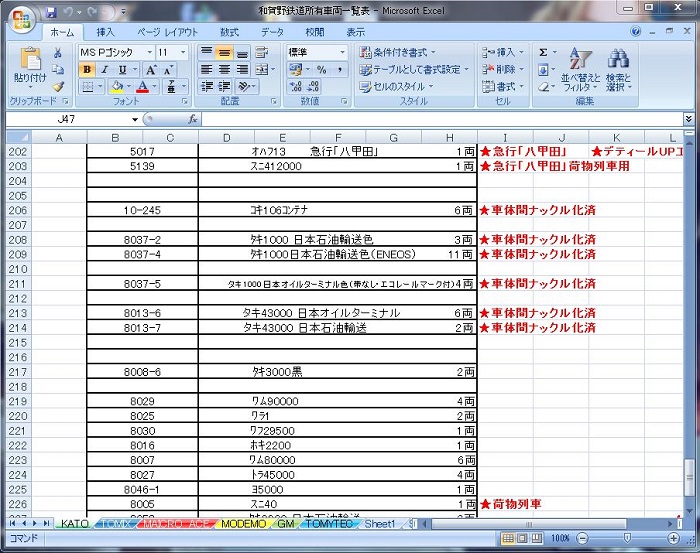Click the Fill down icon

[543, 69]
